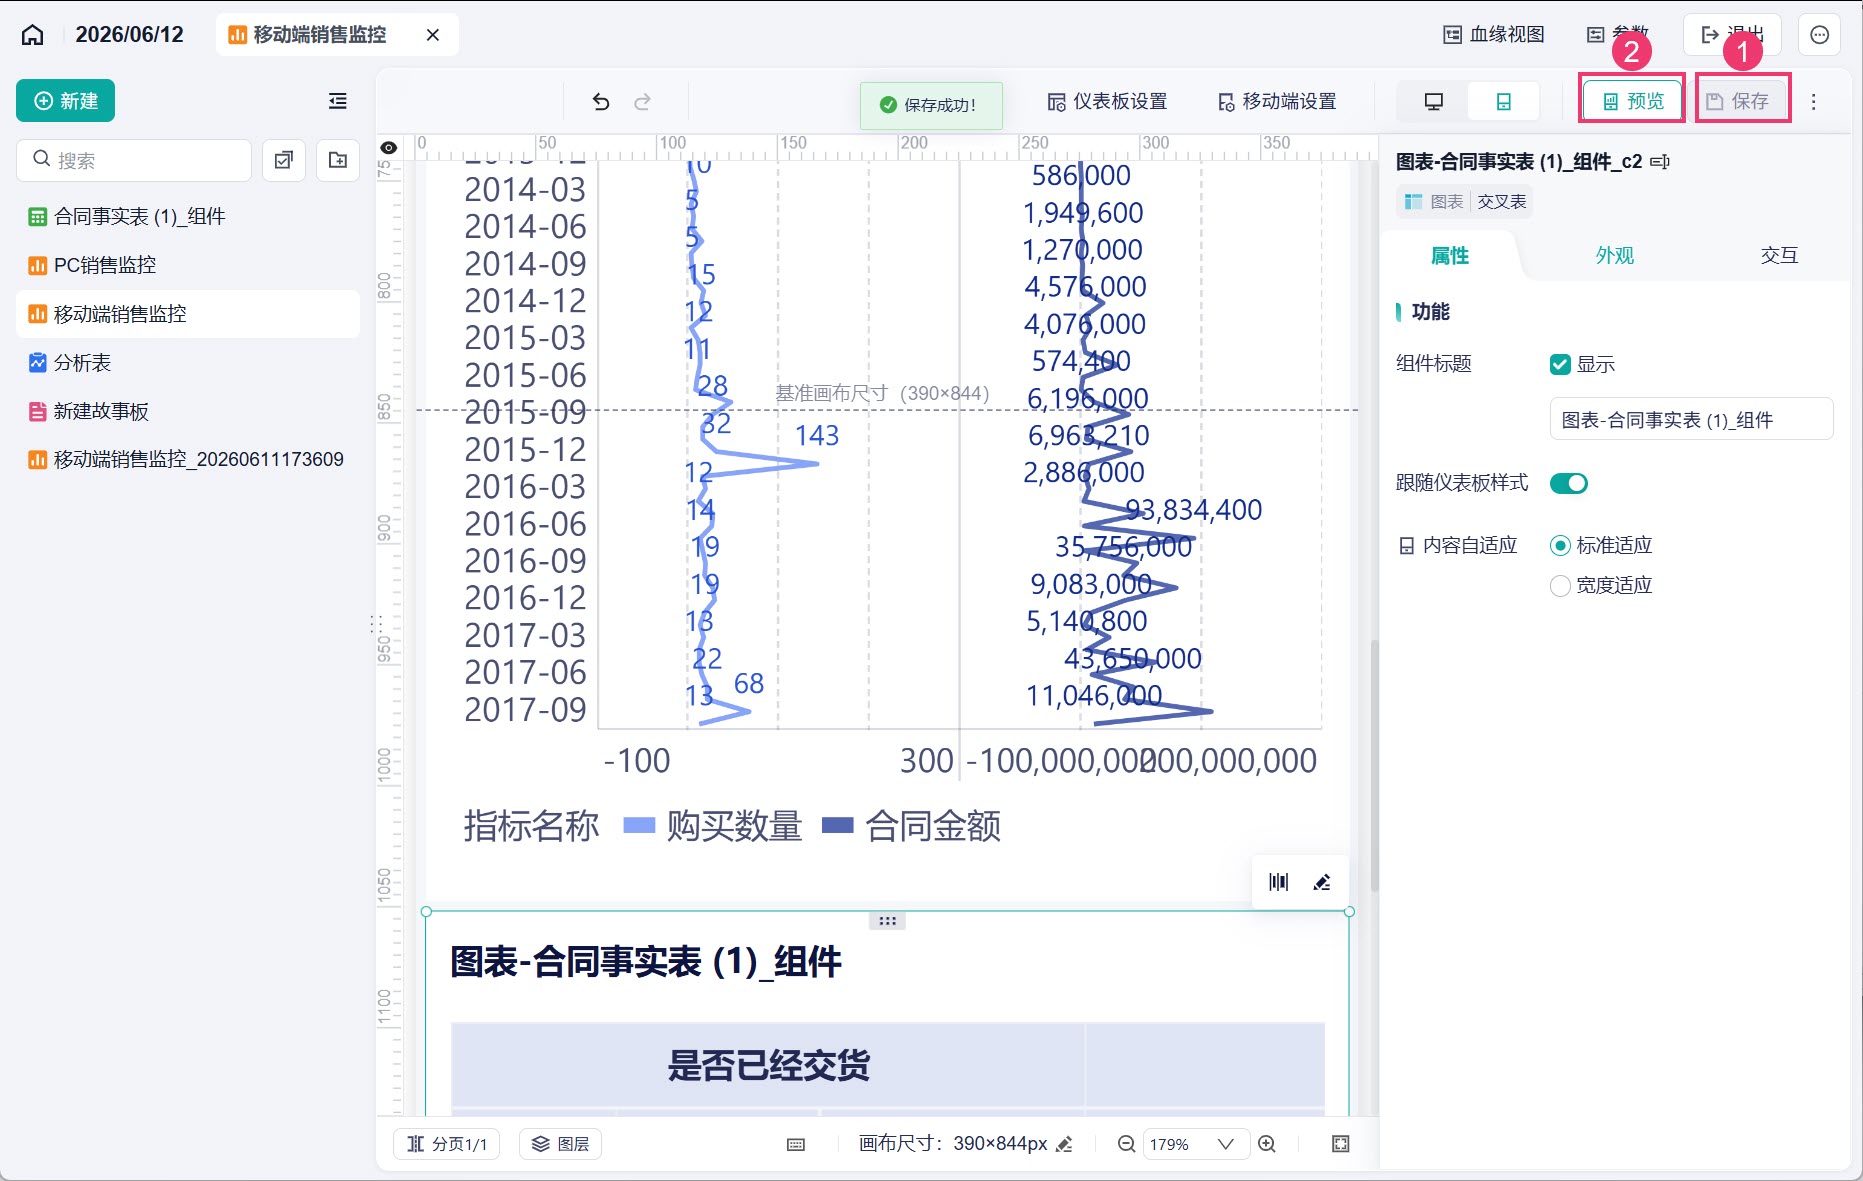Viewport: 1863px width, 1181px height.
Task: Open 新建故事板 storyboard
Action: [188, 411]
